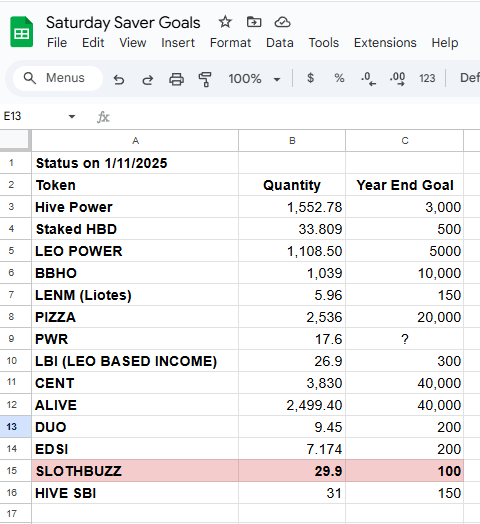Select the highlighted 'SLOTHBUZZ' cell
This screenshot has width=480, height=524.
pos(135,471)
